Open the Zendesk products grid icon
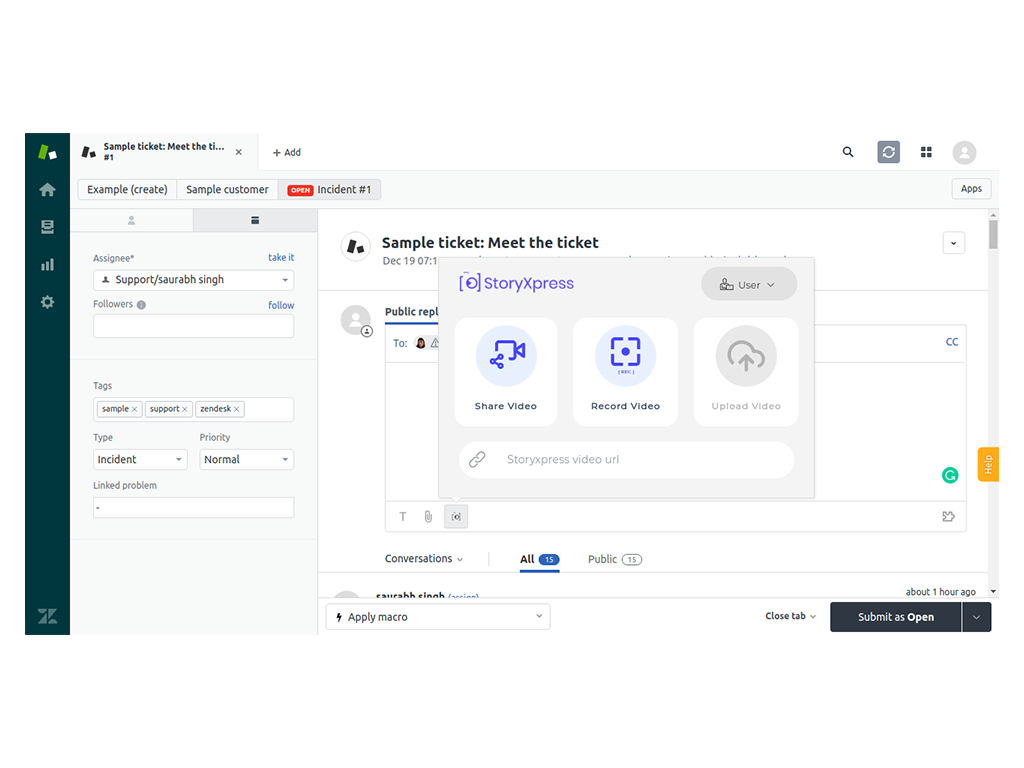The height and width of the screenshot is (768, 1024). (x=926, y=152)
